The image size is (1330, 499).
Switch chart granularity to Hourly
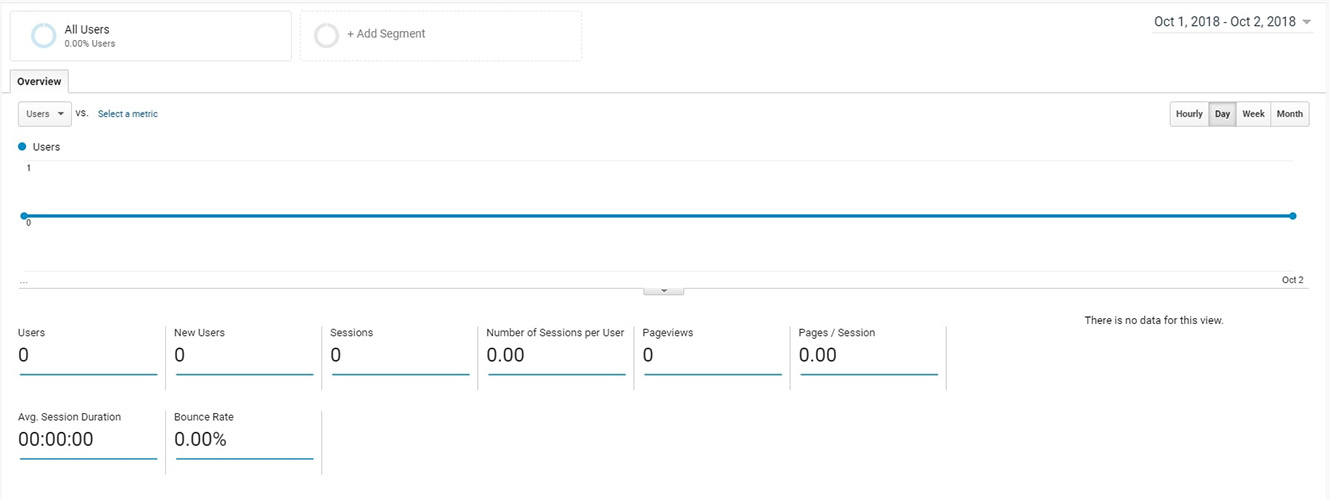coord(1189,114)
